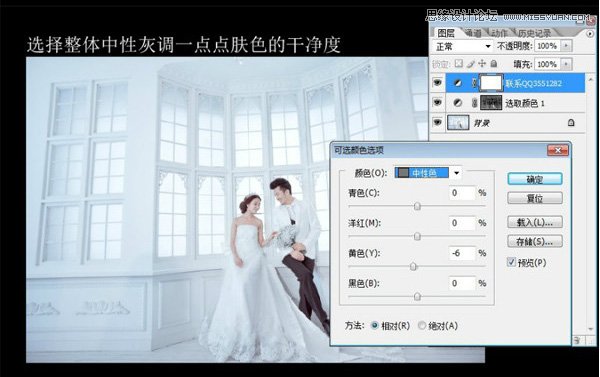This screenshot has height=377, width=600.
Task: Click the 不透明度 100% field
Action: [x=548, y=46]
